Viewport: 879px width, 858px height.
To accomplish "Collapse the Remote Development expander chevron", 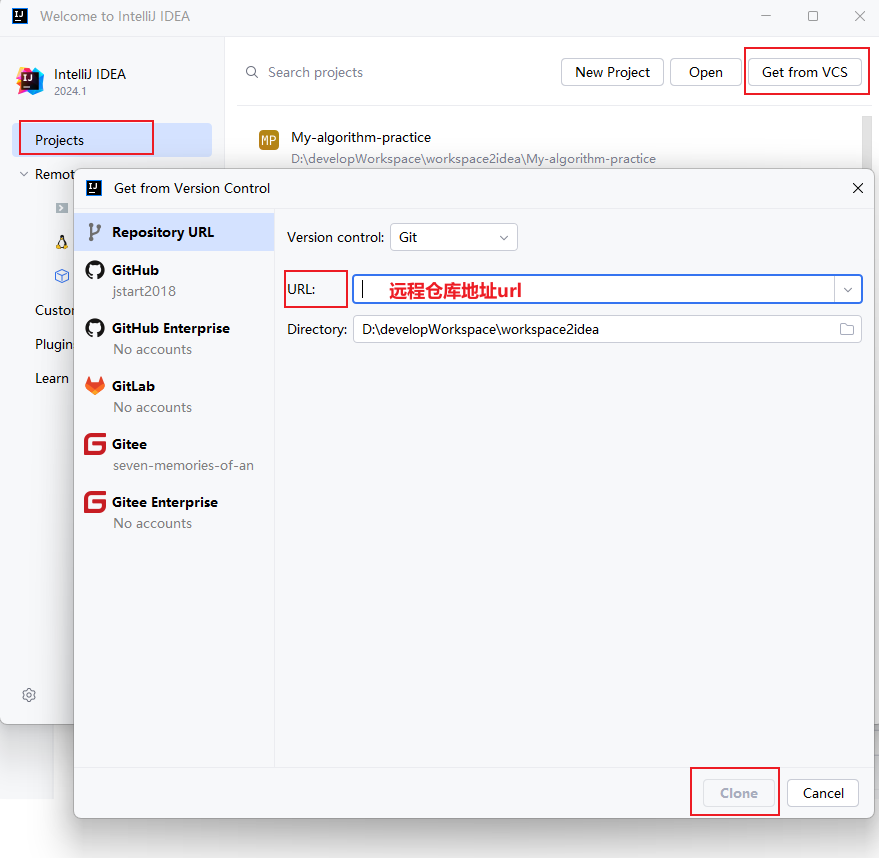I will pos(24,174).
